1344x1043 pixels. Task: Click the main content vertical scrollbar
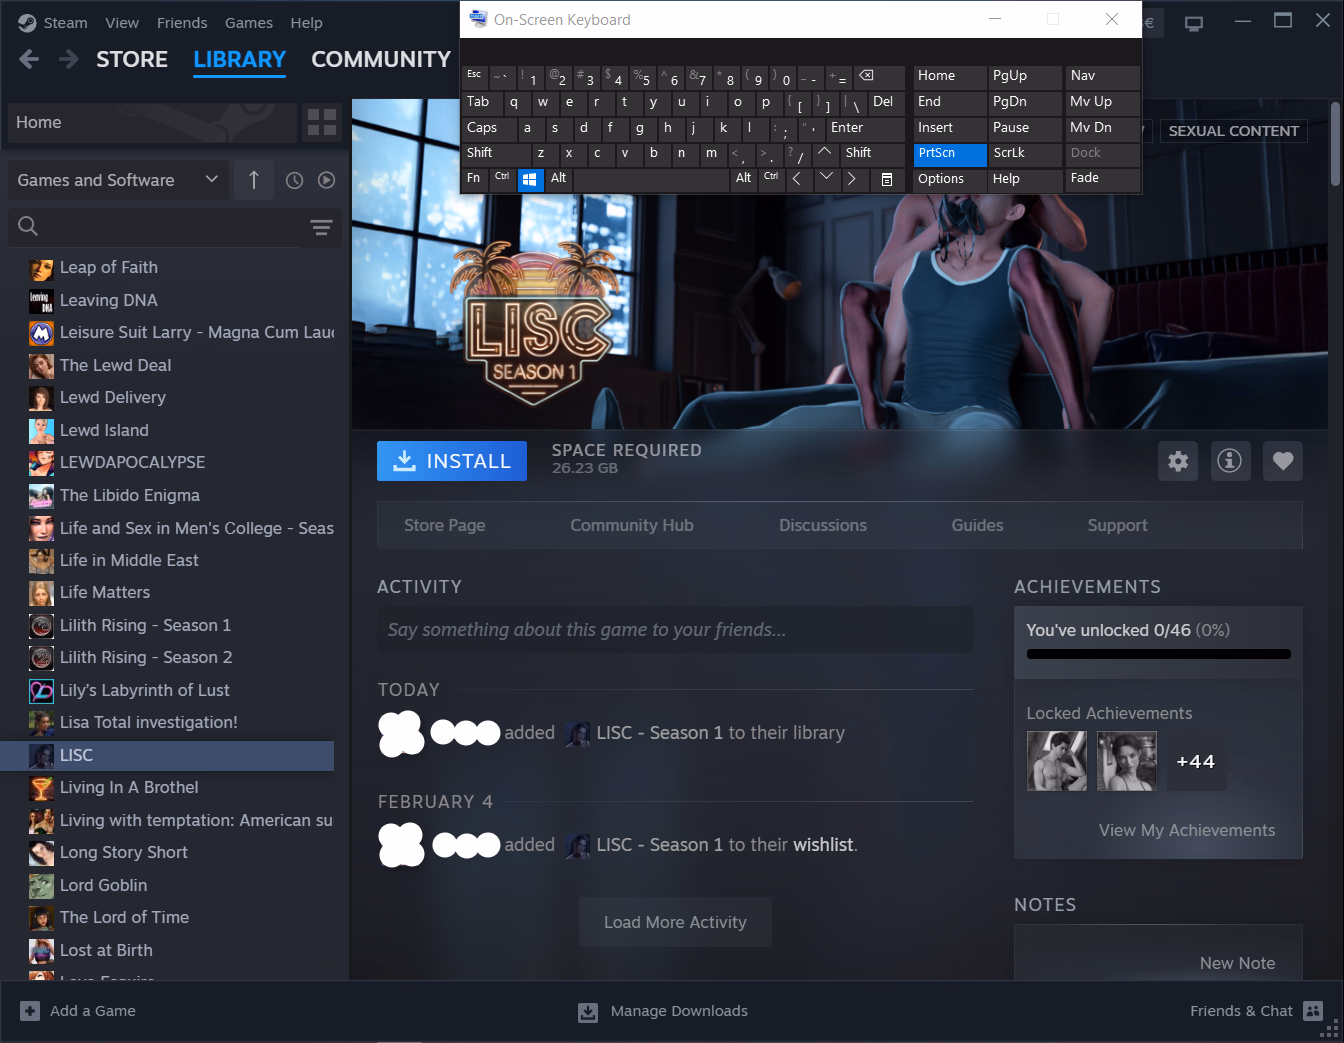(1335, 143)
